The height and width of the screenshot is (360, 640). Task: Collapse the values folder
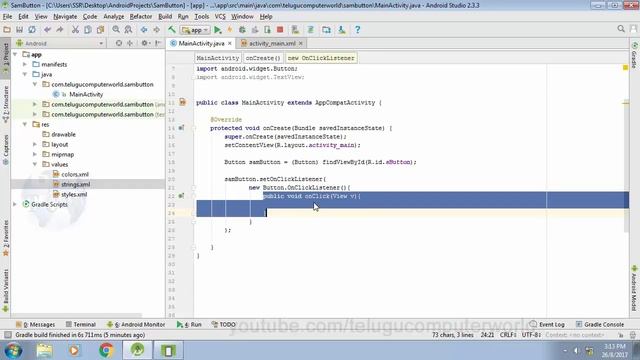point(35,164)
